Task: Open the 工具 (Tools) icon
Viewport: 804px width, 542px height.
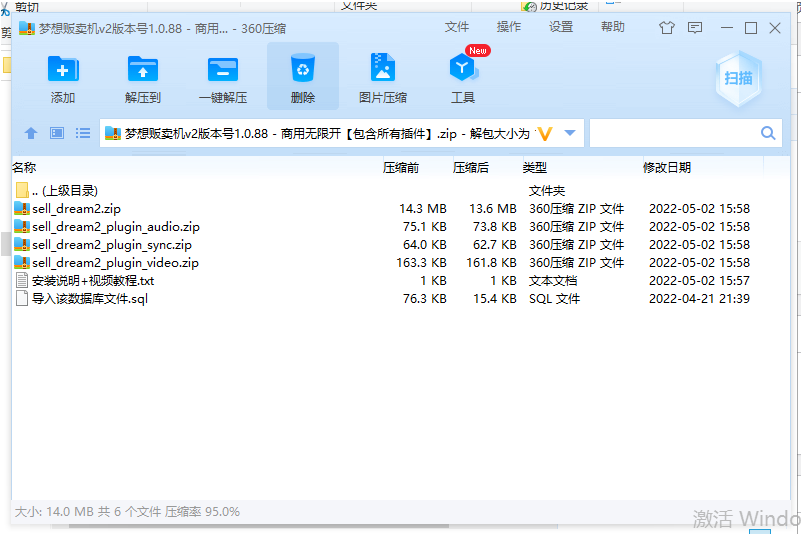Action: (463, 77)
